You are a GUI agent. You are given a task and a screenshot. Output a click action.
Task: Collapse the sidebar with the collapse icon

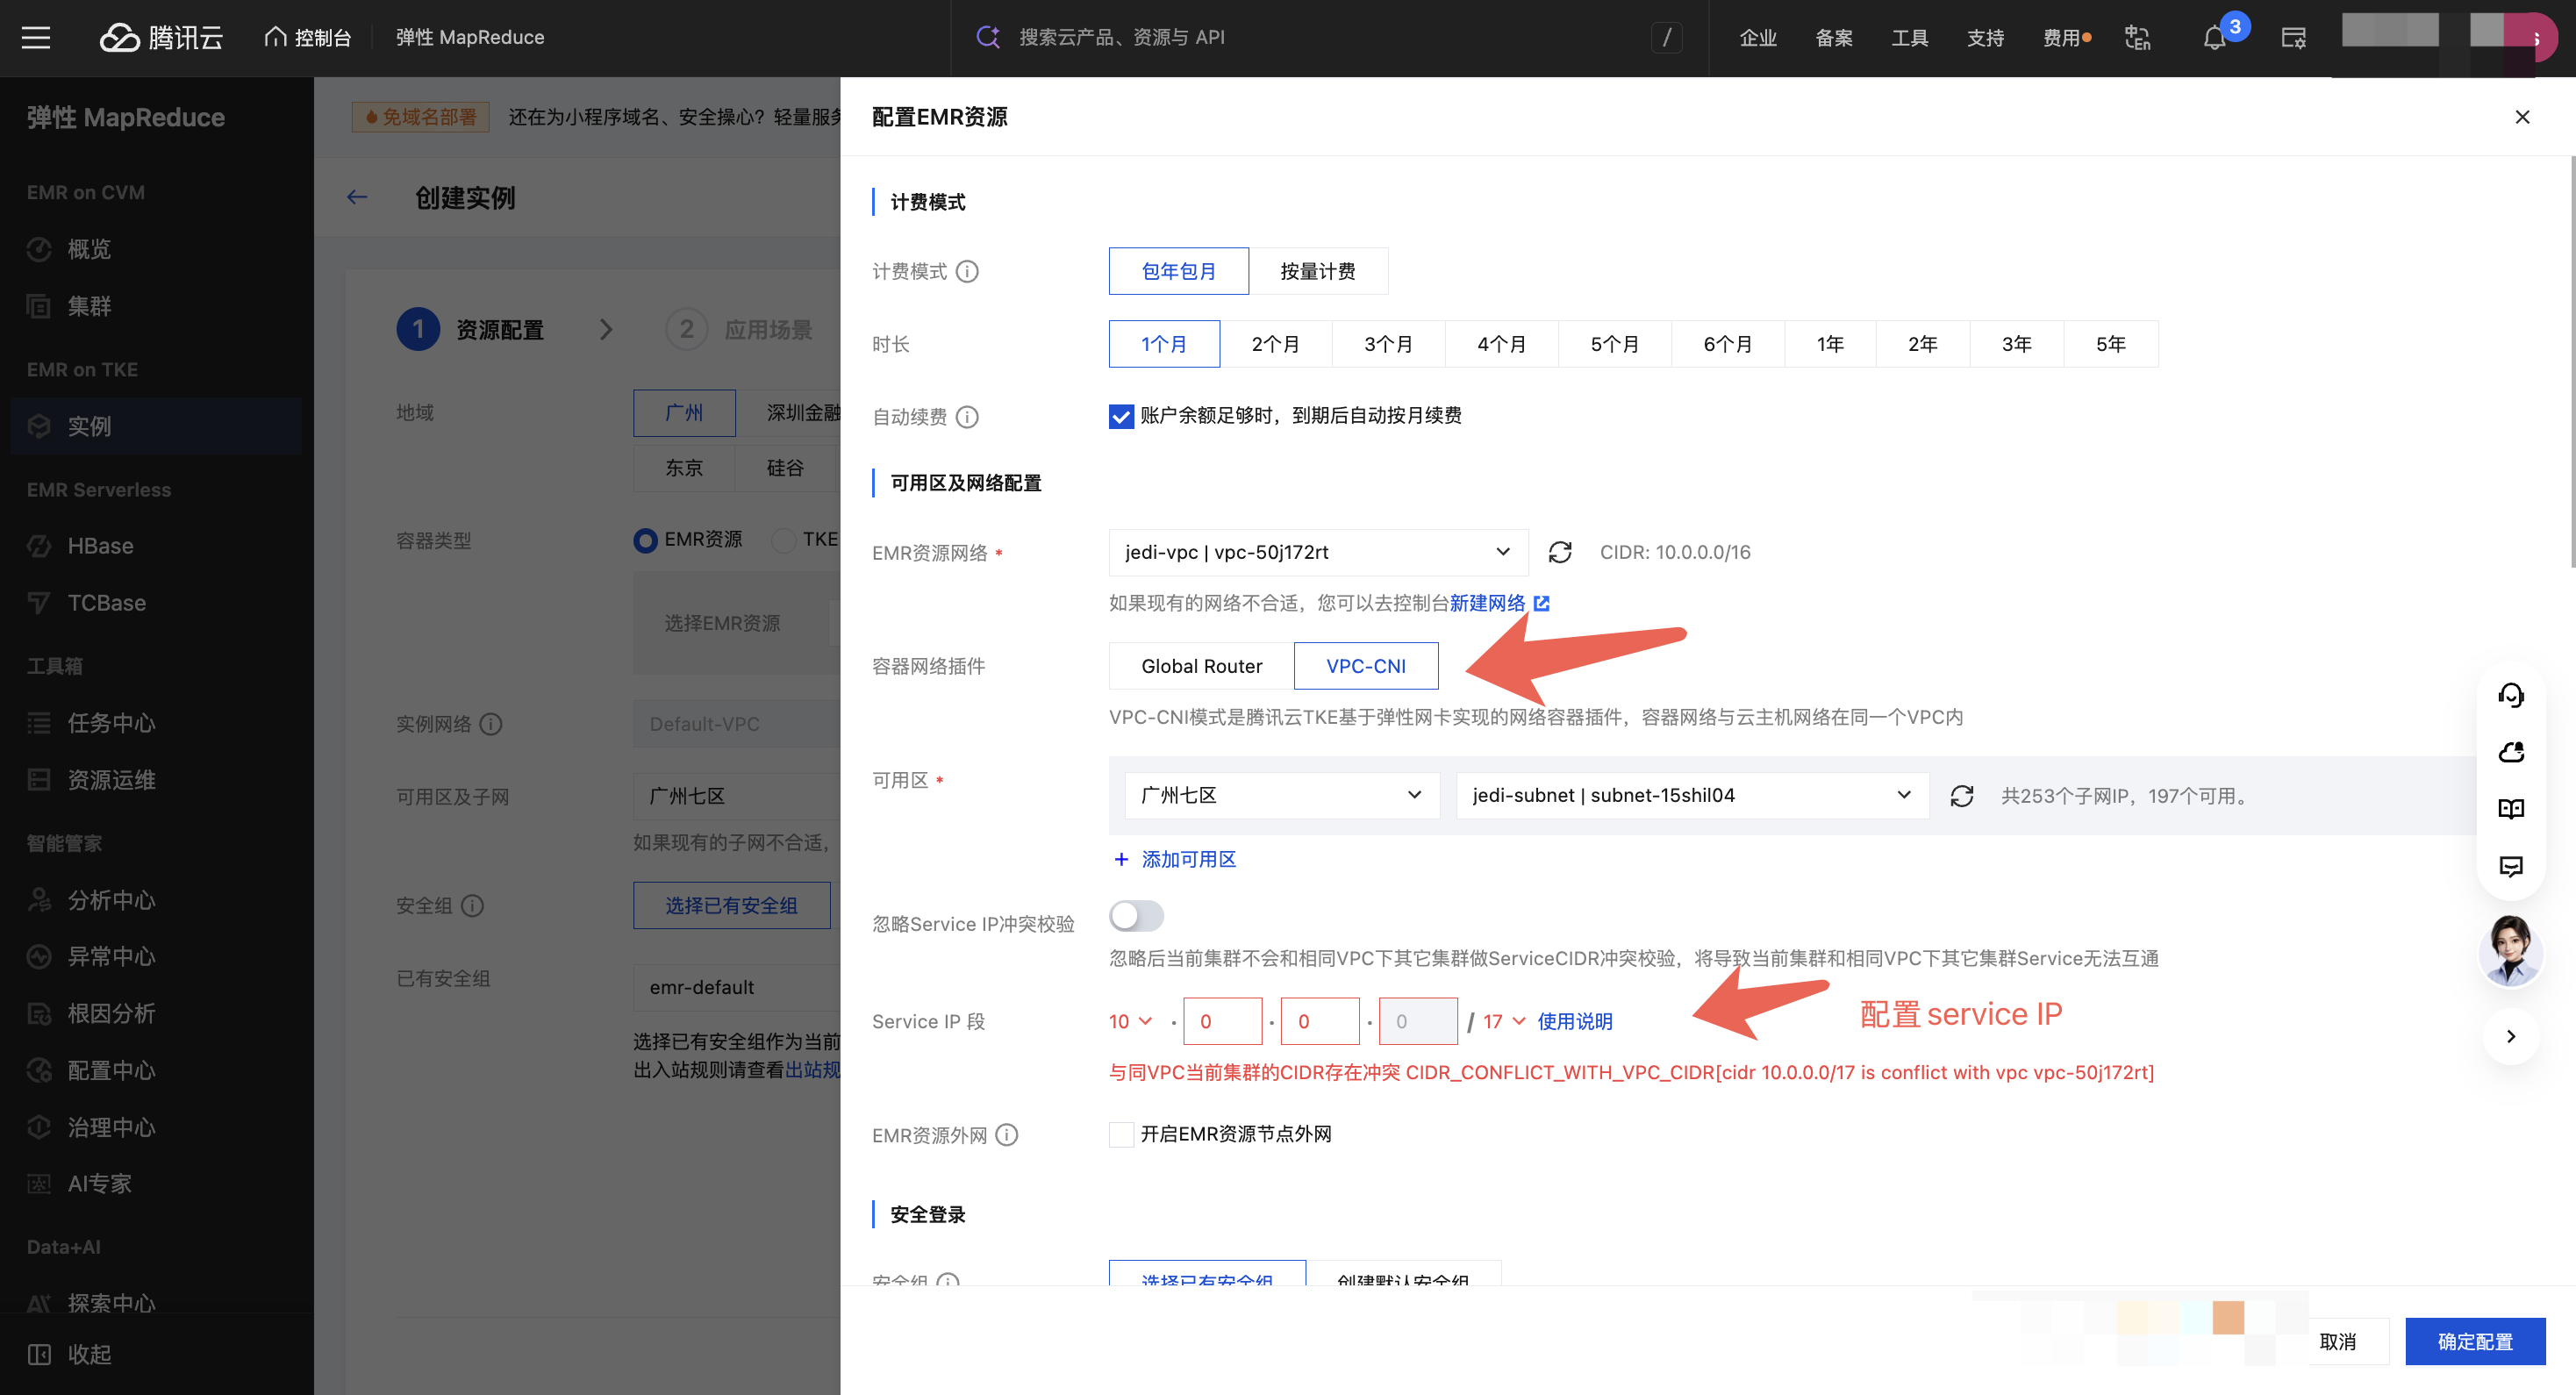pos(39,1354)
